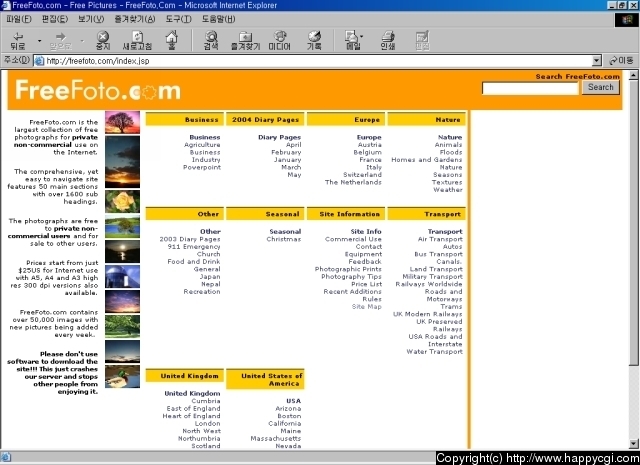Open the Site Map link

(367, 307)
